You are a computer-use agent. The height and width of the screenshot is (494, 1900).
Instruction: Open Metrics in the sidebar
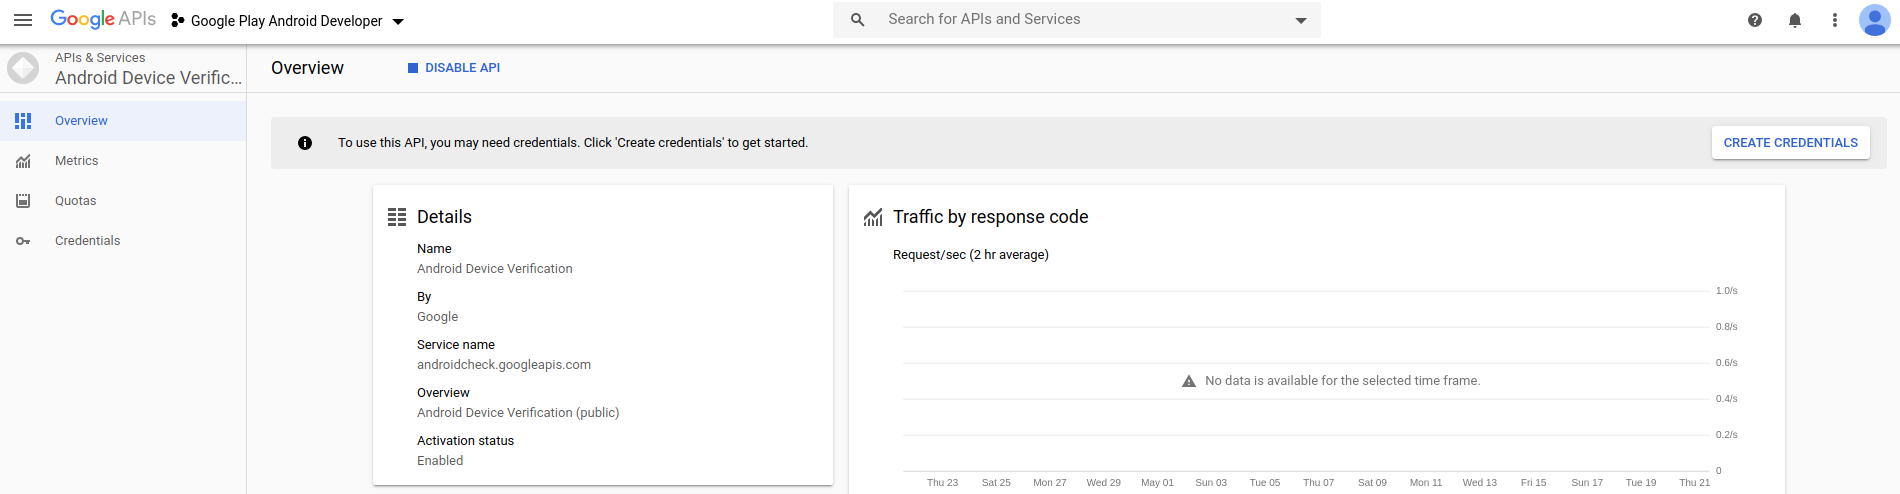click(x=76, y=161)
